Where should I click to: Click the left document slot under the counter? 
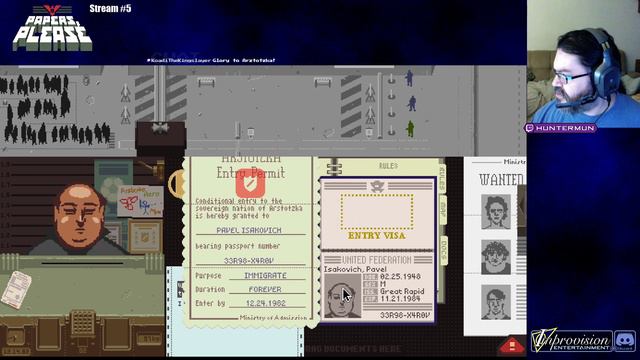tap(49, 333)
